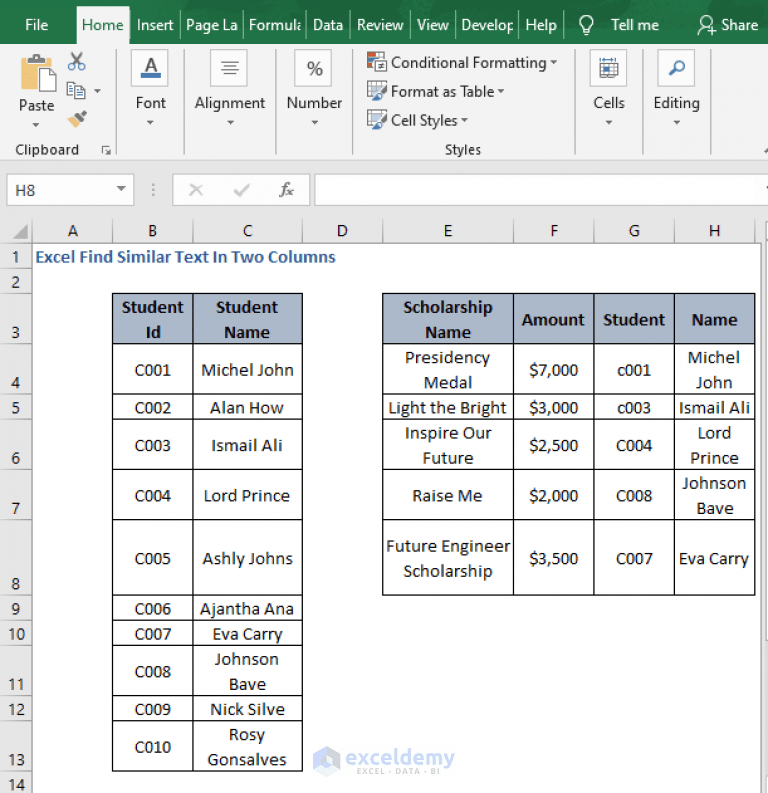
Task: Click the Copy icon in Clipboard
Action: pyautogui.click(x=76, y=91)
